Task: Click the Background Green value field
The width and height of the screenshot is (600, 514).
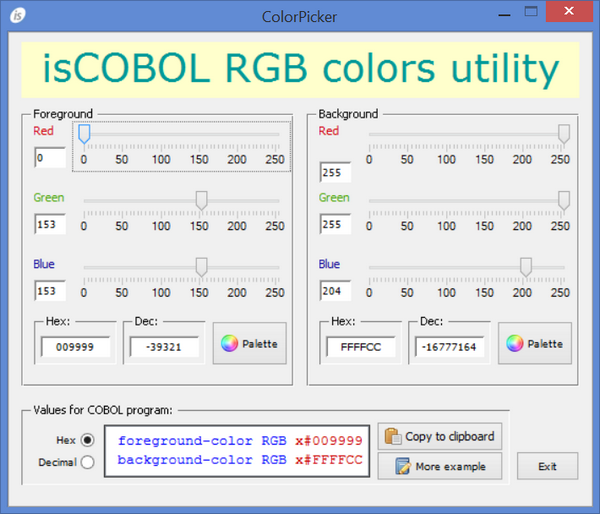Action: (335, 225)
